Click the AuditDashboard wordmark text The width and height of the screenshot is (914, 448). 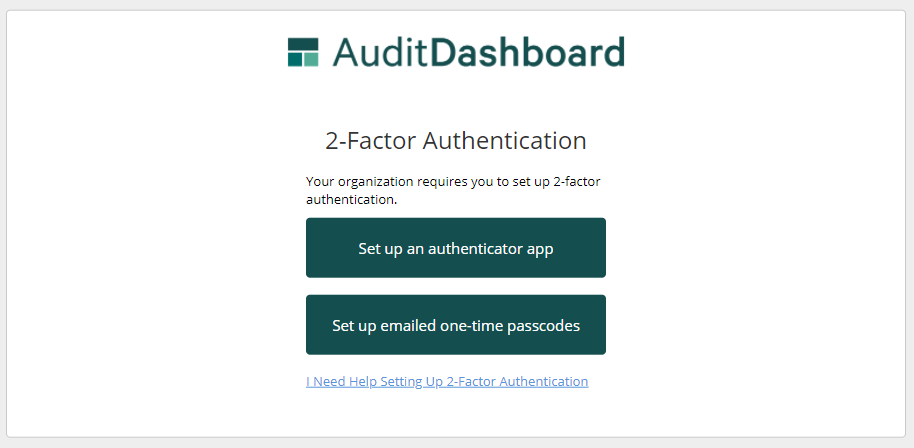[x=478, y=52]
